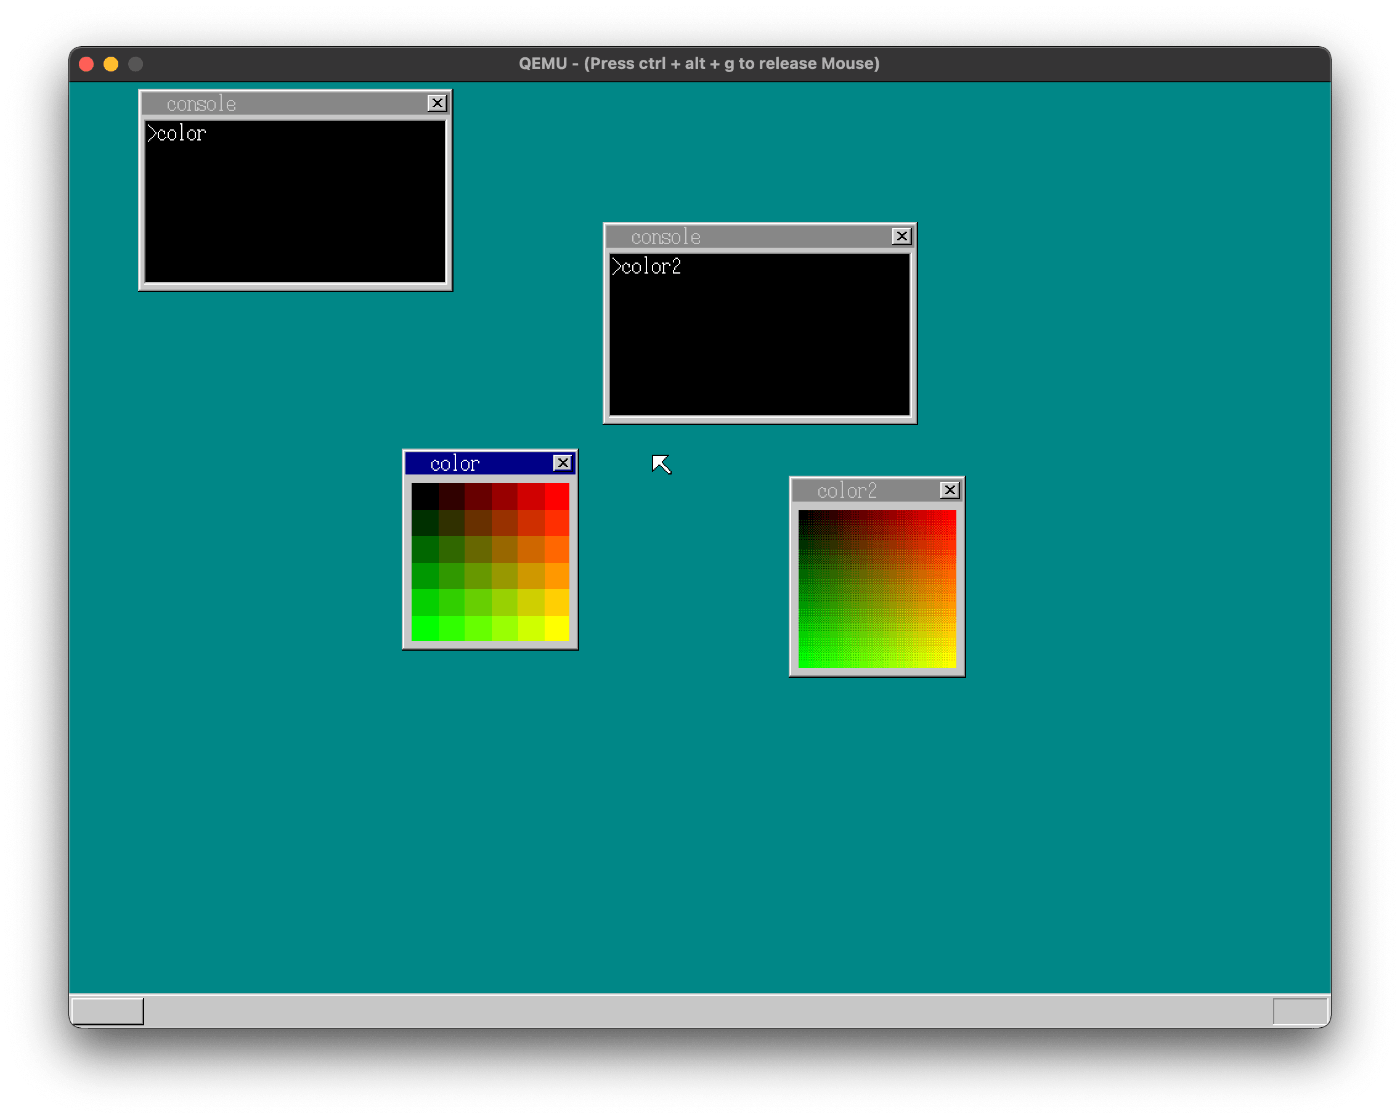Pick the bright green swatch in color window

(x=425, y=628)
